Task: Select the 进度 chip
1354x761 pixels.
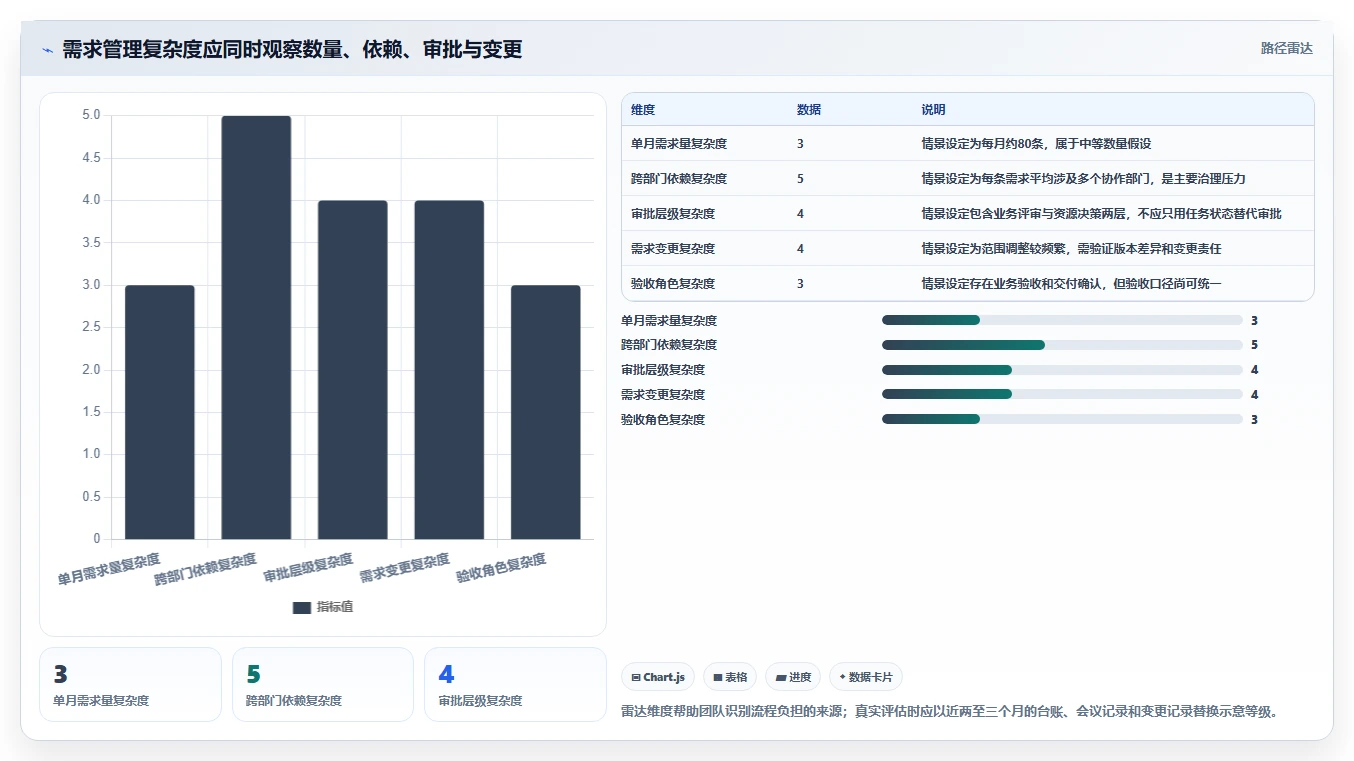Action: [x=793, y=677]
